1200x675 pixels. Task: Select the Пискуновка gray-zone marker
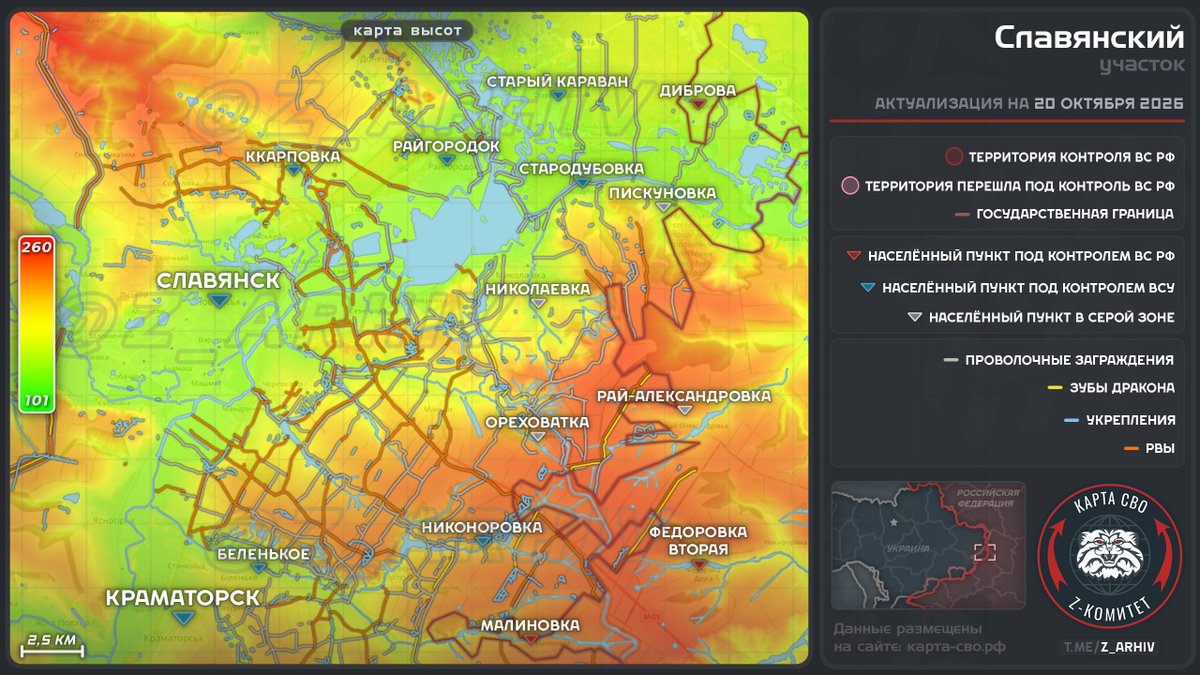coord(662,207)
